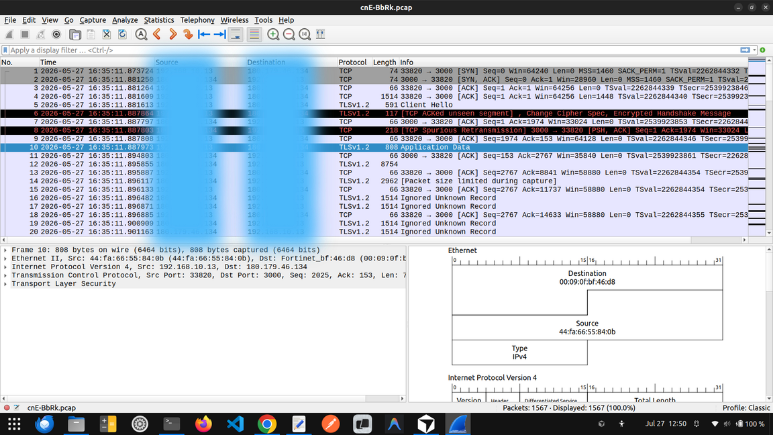Click Go to specified packet icon

pos(188,34)
